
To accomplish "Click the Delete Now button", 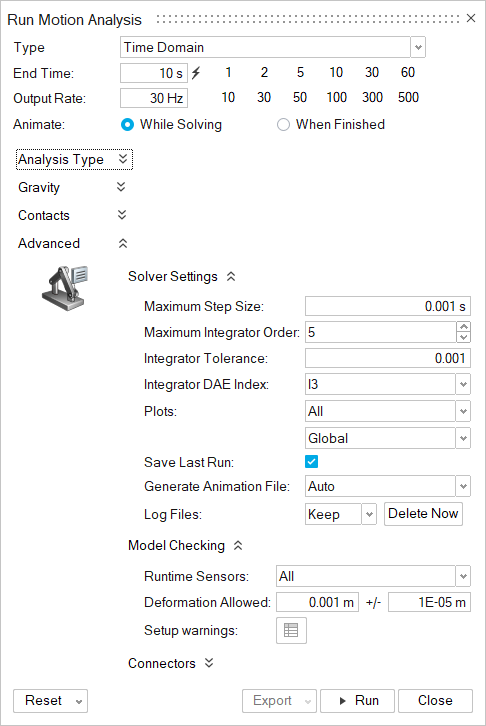I will coord(423,513).
